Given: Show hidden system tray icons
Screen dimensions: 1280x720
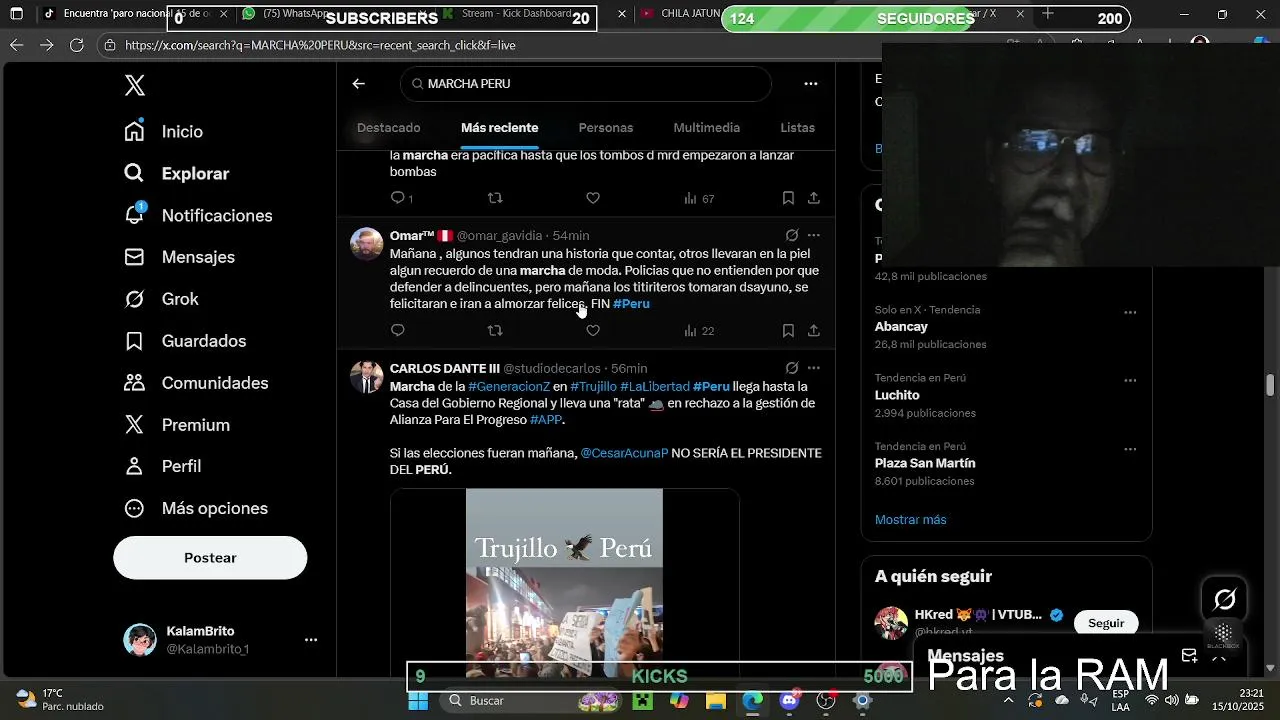Looking at the screenshot, I should click(x=1008, y=701).
